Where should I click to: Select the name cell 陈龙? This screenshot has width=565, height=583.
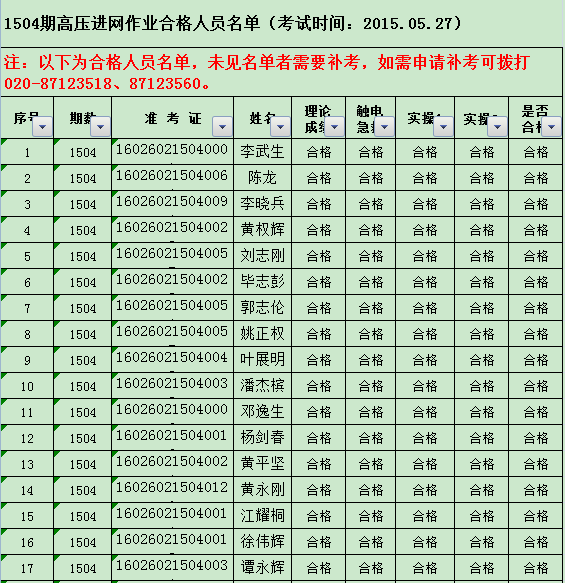[x=262, y=178]
